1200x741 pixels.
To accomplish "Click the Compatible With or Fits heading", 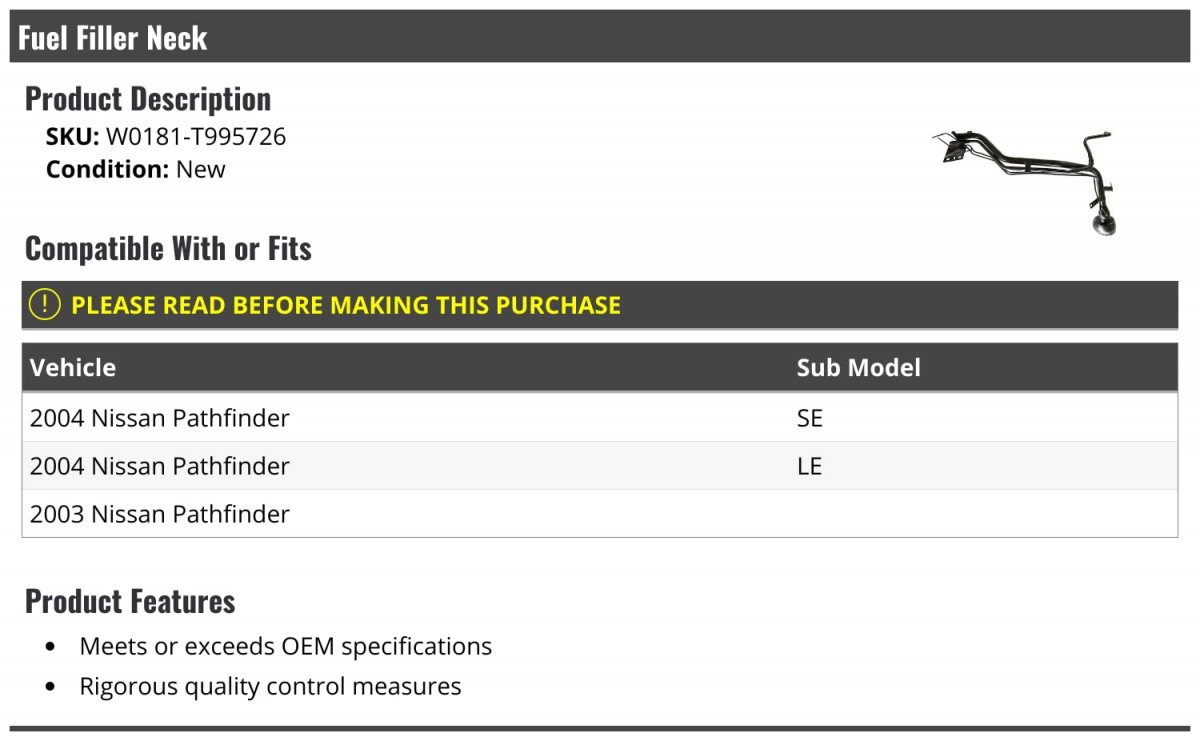I will tap(168, 248).
